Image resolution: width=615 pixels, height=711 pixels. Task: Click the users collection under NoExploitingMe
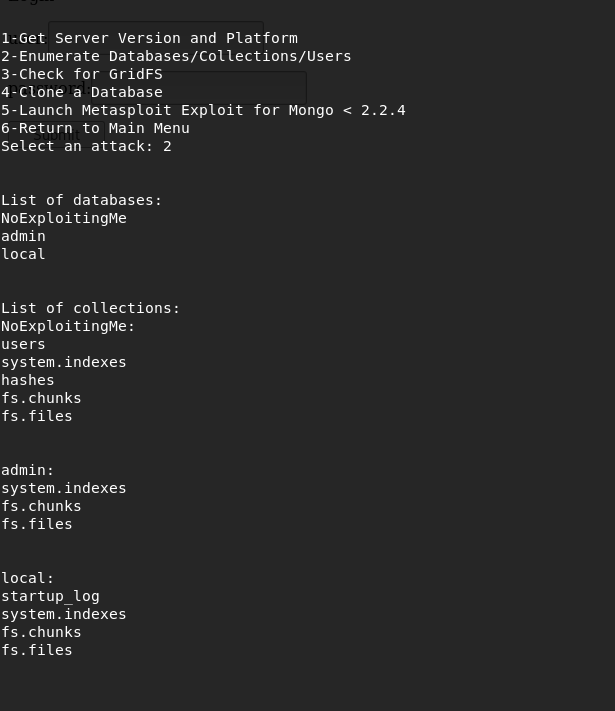(23, 344)
